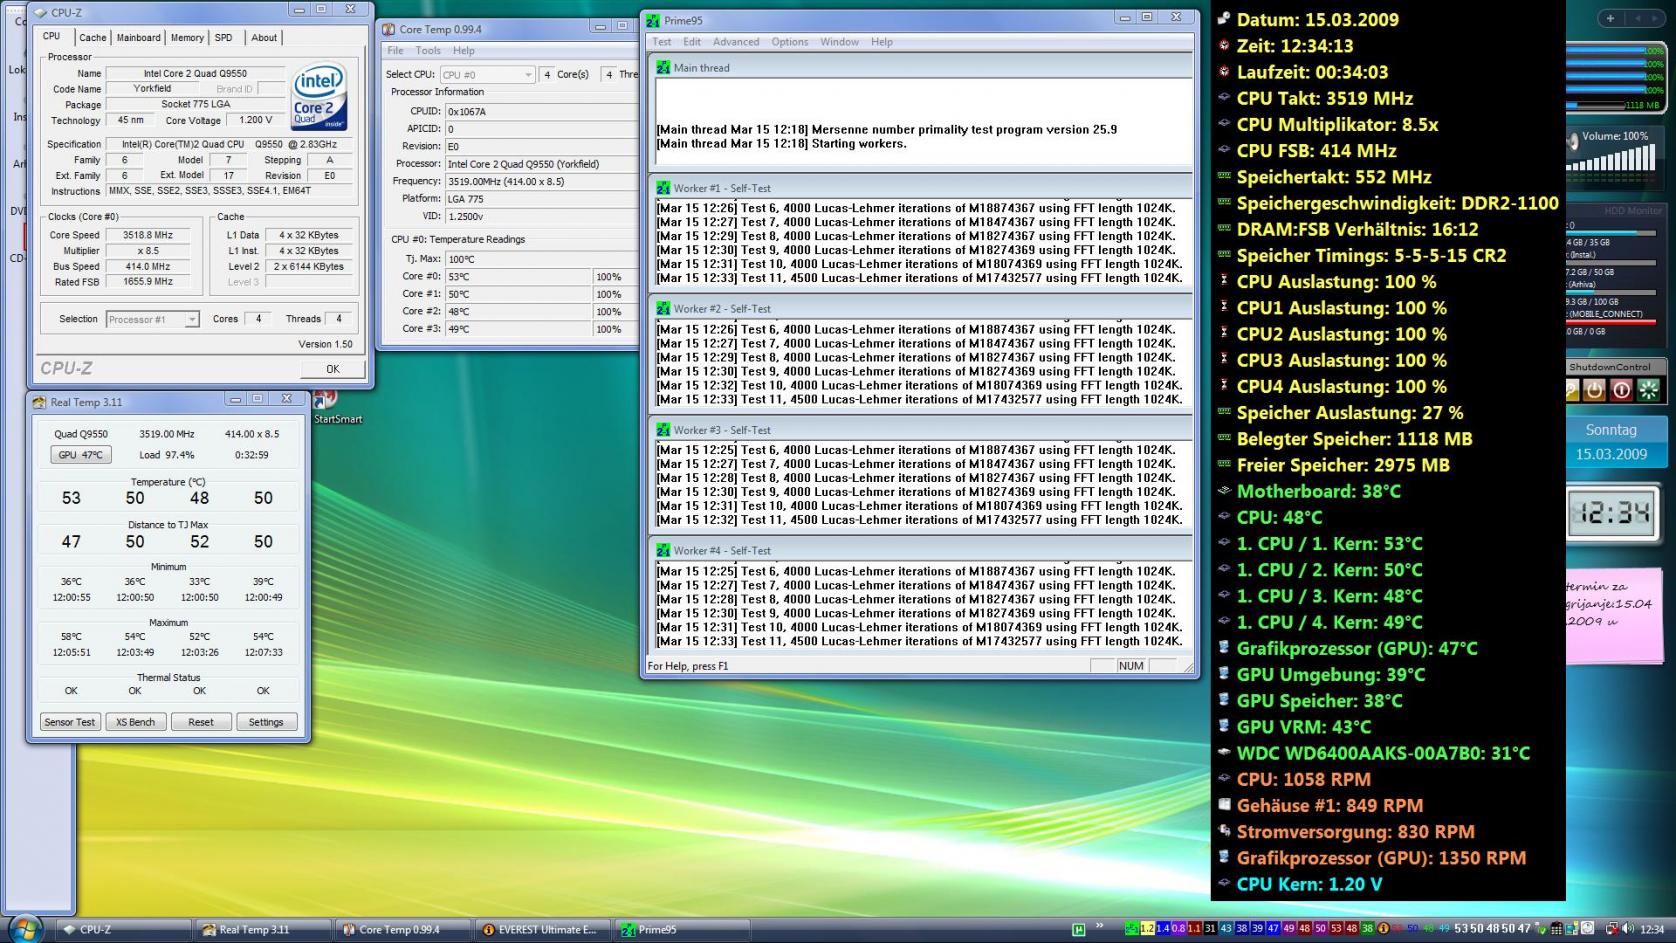Click the Worker #1 Self-Test window icon

(663, 188)
